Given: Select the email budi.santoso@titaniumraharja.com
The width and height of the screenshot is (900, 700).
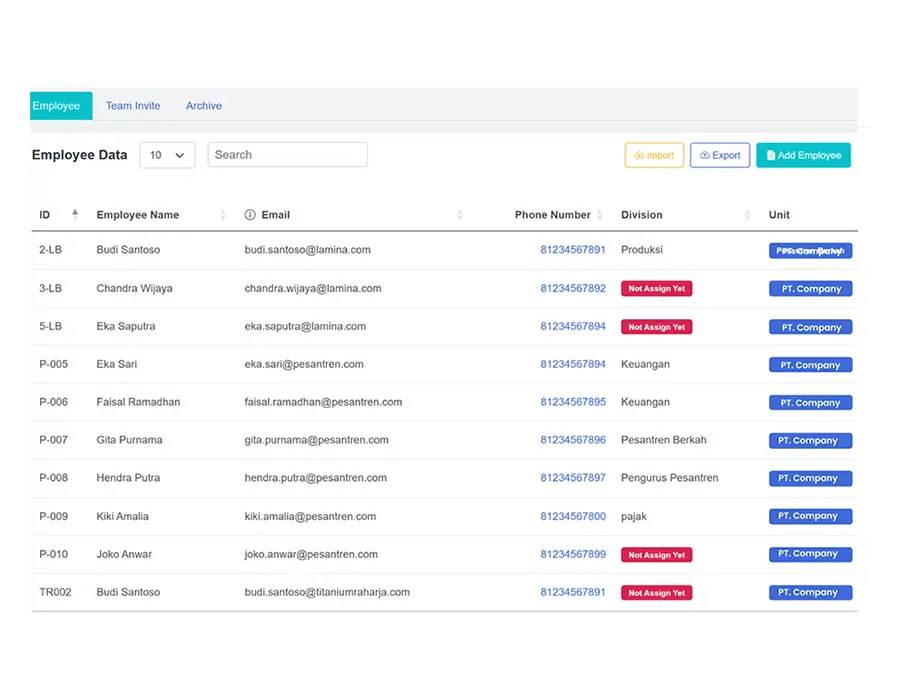Looking at the screenshot, I should (327, 592).
